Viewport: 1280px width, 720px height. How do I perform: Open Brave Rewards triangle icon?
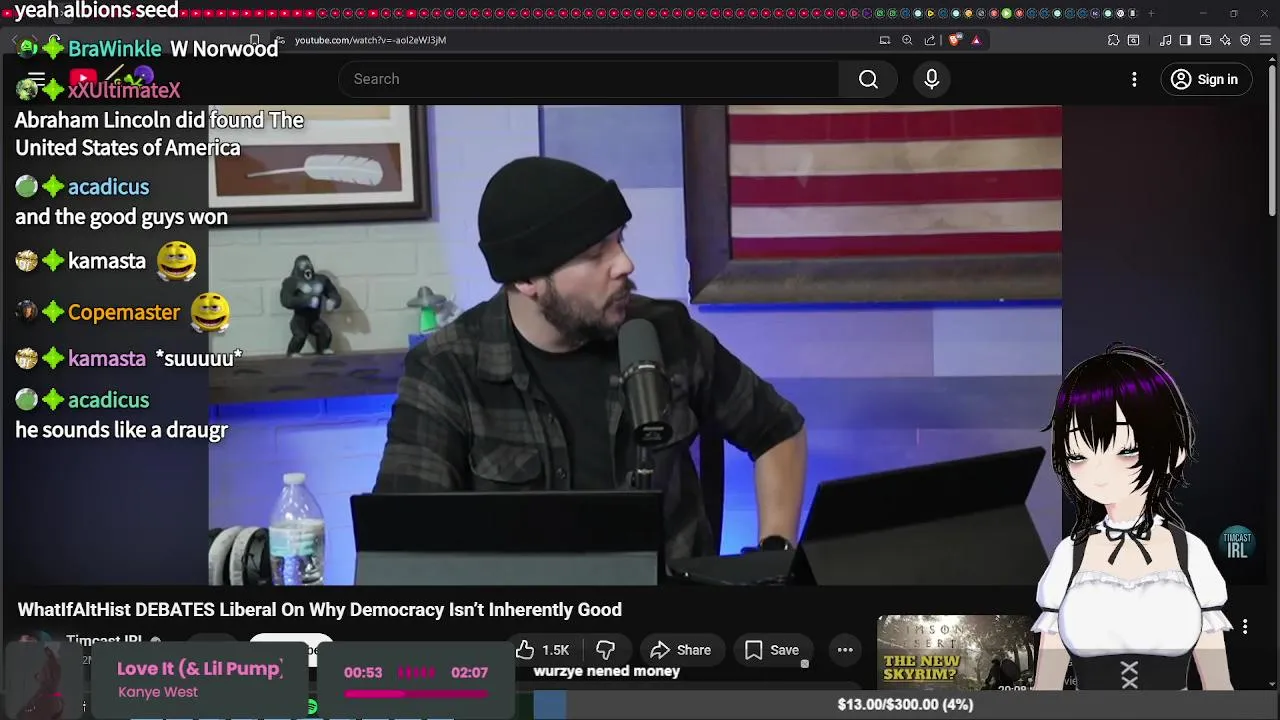tap(976, 40)
